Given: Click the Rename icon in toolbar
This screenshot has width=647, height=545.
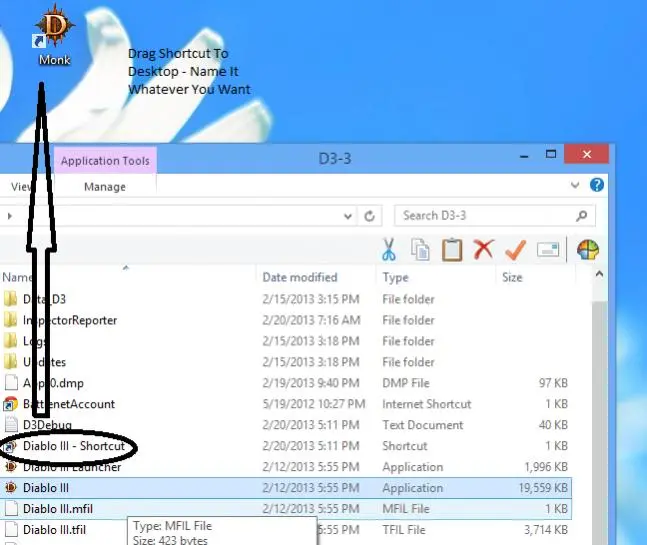Looking at the screenshot, I should (547, 249).
